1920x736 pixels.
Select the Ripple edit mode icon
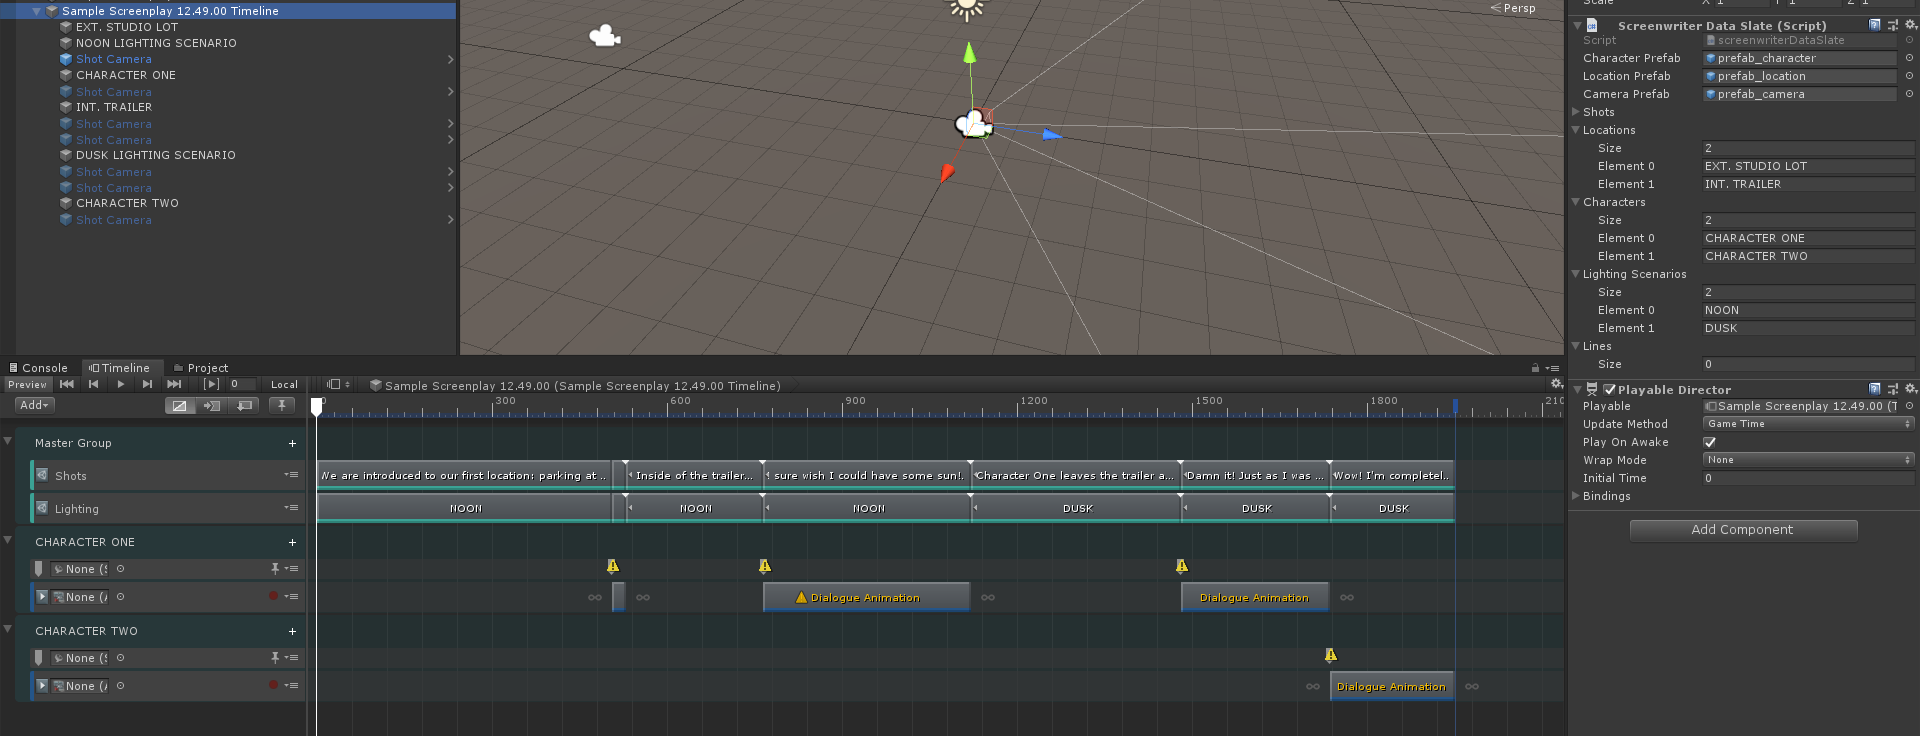[212, 405]
